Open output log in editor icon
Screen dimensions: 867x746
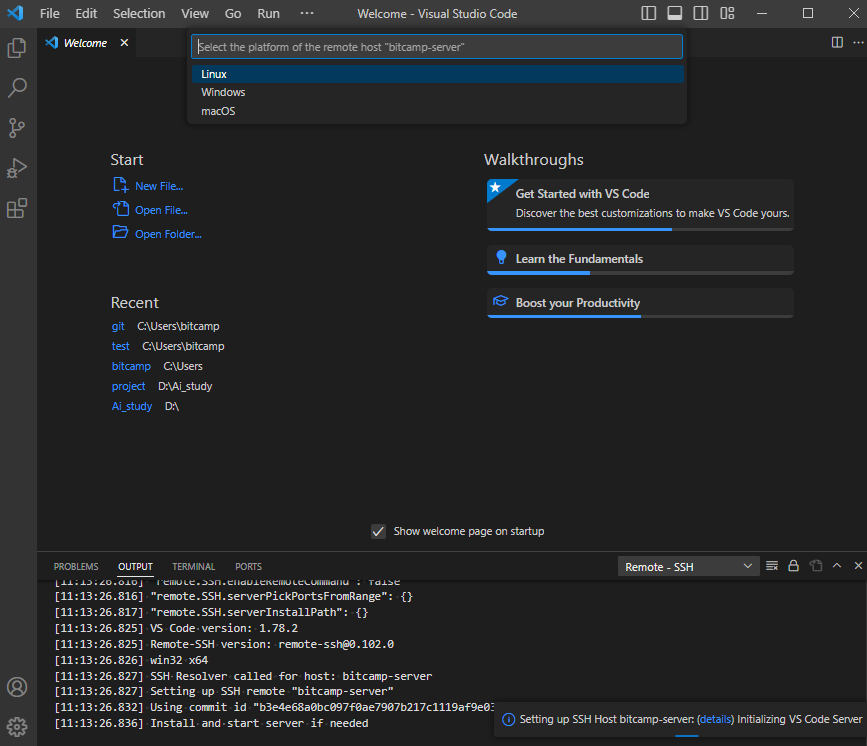click(816, 566)
